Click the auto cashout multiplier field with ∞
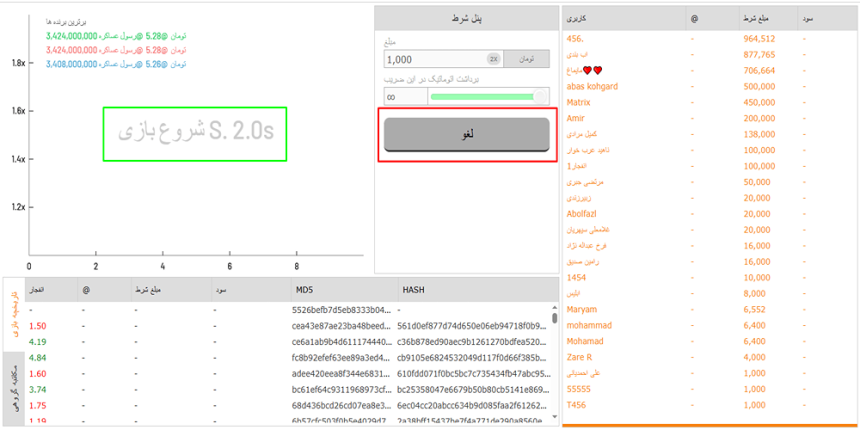Image resolution: width=860 pixels, height=430 pixels. click(x=403, y=96)
